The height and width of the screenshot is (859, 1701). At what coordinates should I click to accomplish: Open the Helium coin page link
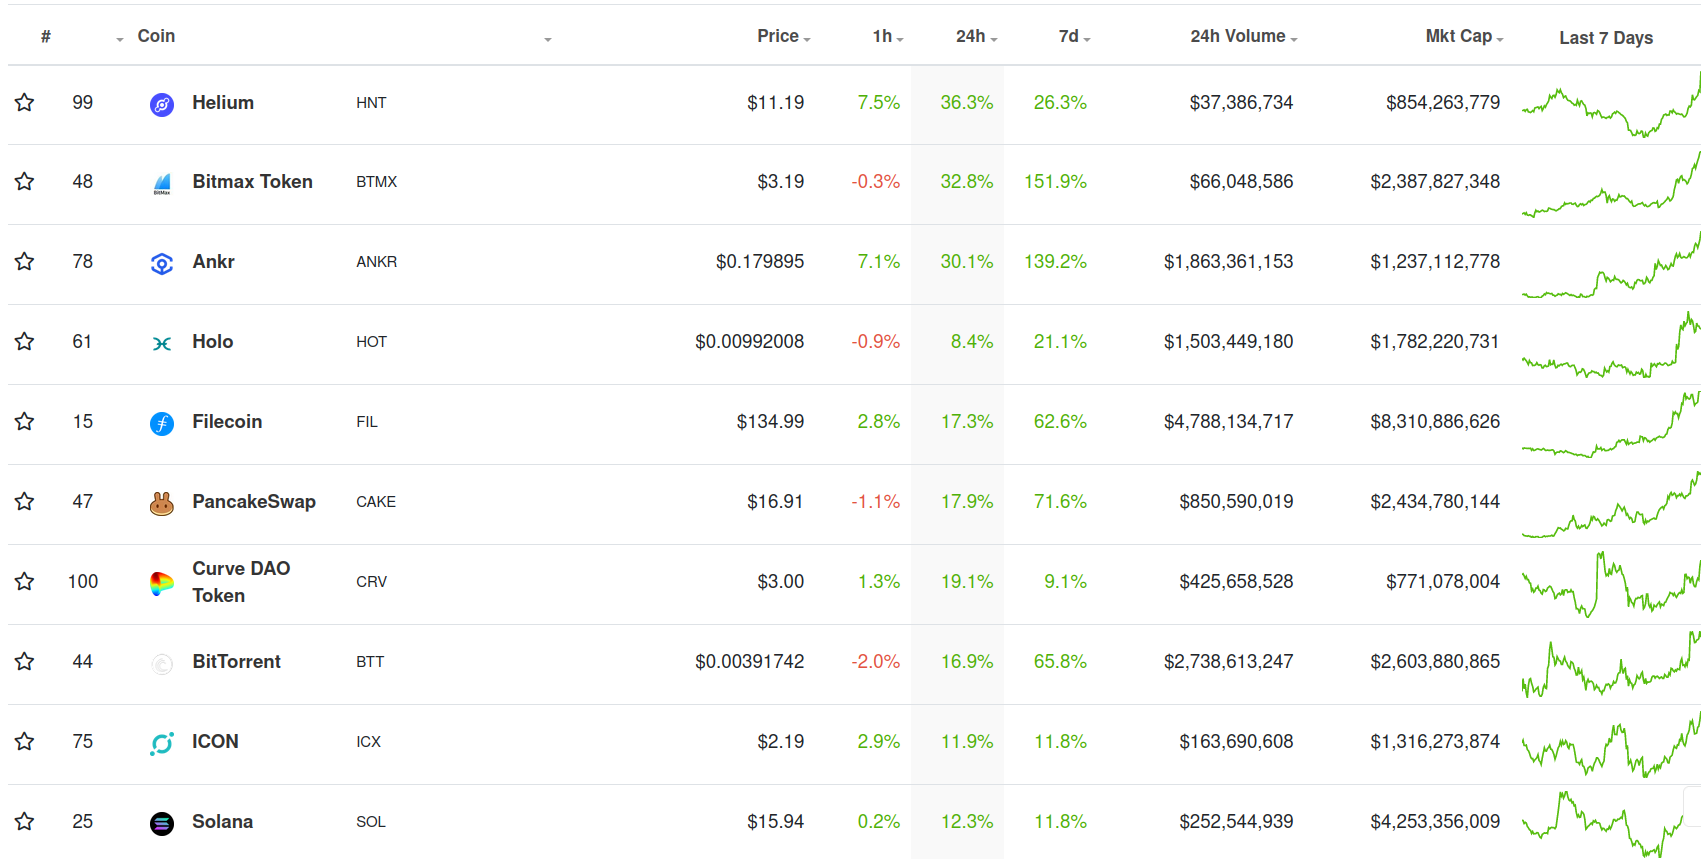click(x=223, y=102)
